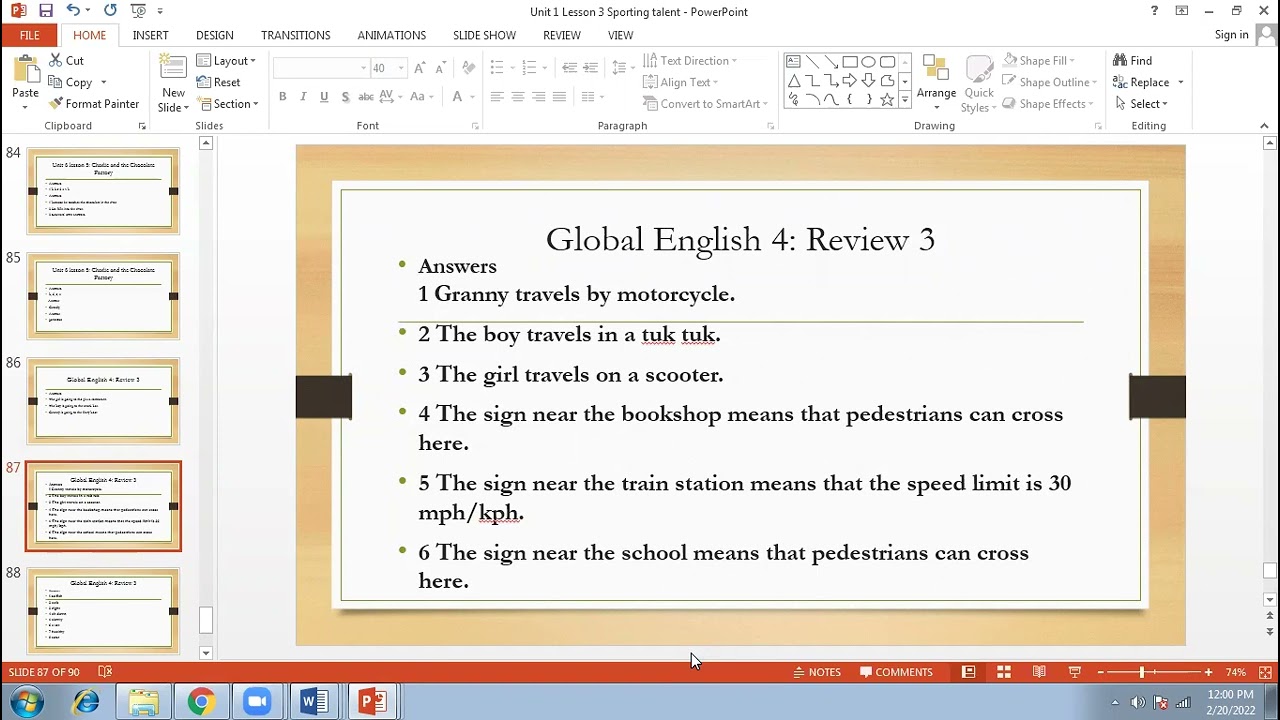Click the Find binoculars button
Screen dimensions: 1280x720
[1133, 61]
